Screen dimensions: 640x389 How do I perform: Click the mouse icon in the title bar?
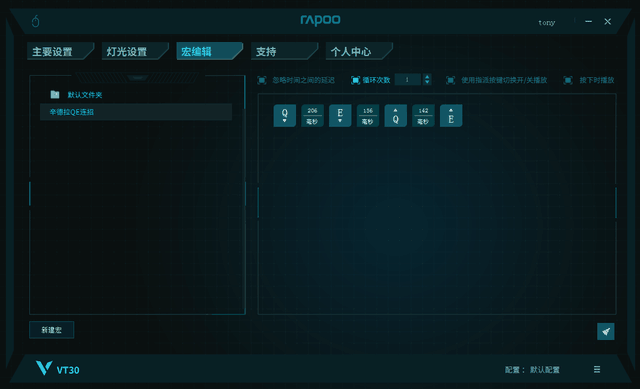click(x=36, y=21)
